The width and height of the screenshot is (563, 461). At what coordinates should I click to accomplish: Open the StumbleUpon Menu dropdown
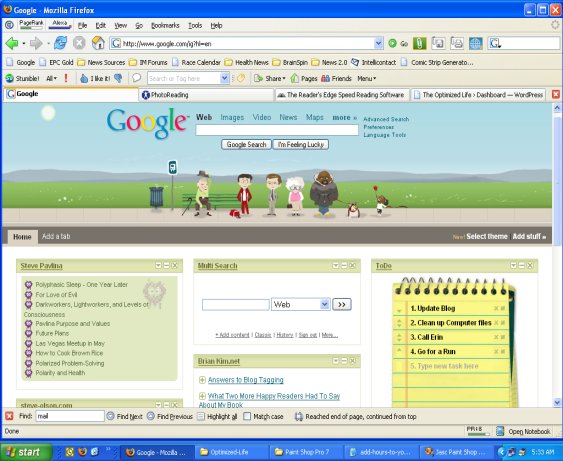pos(367,78)
